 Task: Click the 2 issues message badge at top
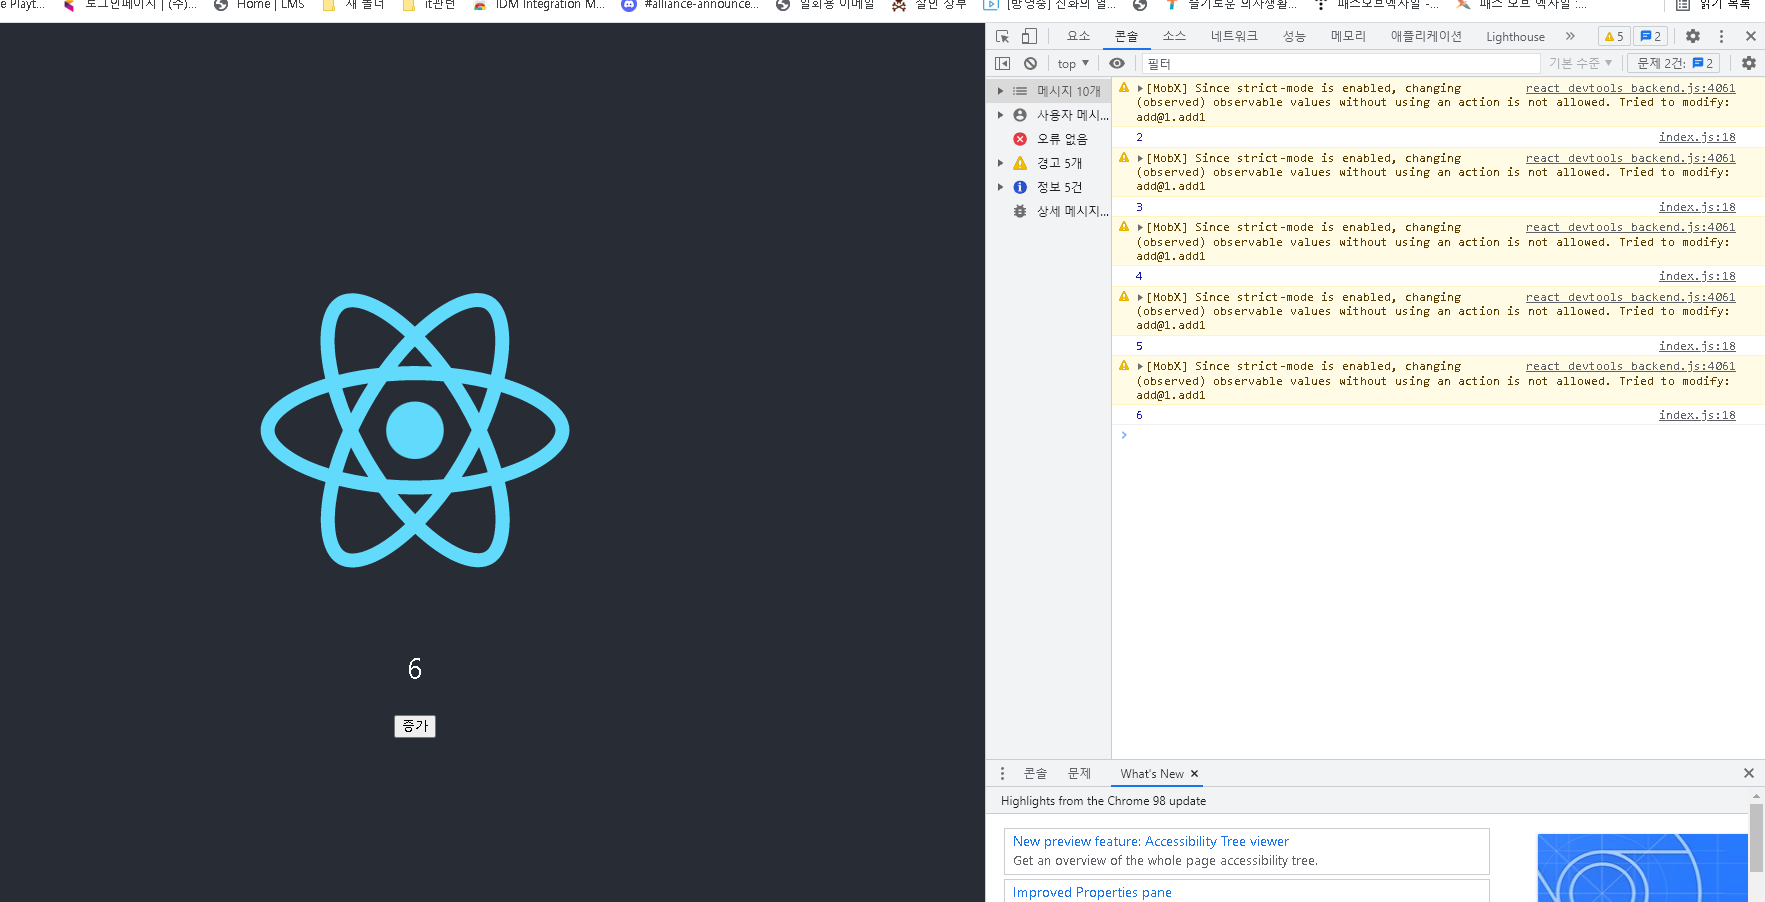[1651, 36]
